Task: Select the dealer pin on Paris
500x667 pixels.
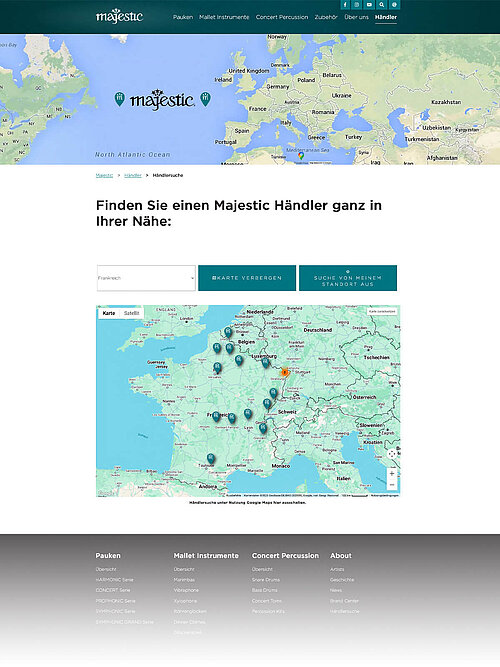Action: pos(217,368)
